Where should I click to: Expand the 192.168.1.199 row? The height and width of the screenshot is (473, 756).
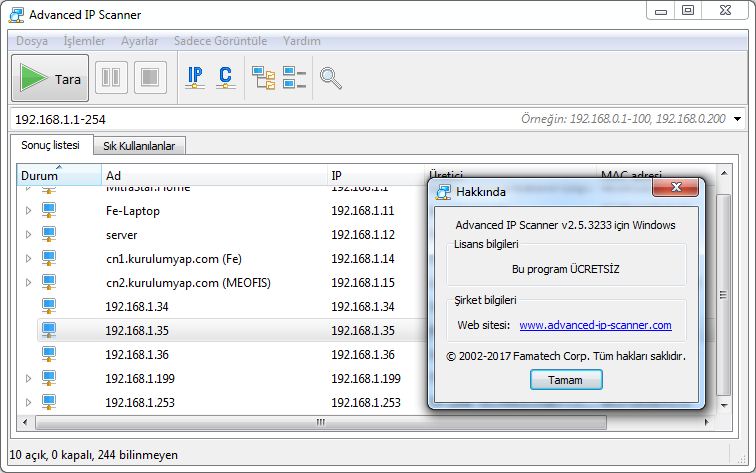pos(28,378)
